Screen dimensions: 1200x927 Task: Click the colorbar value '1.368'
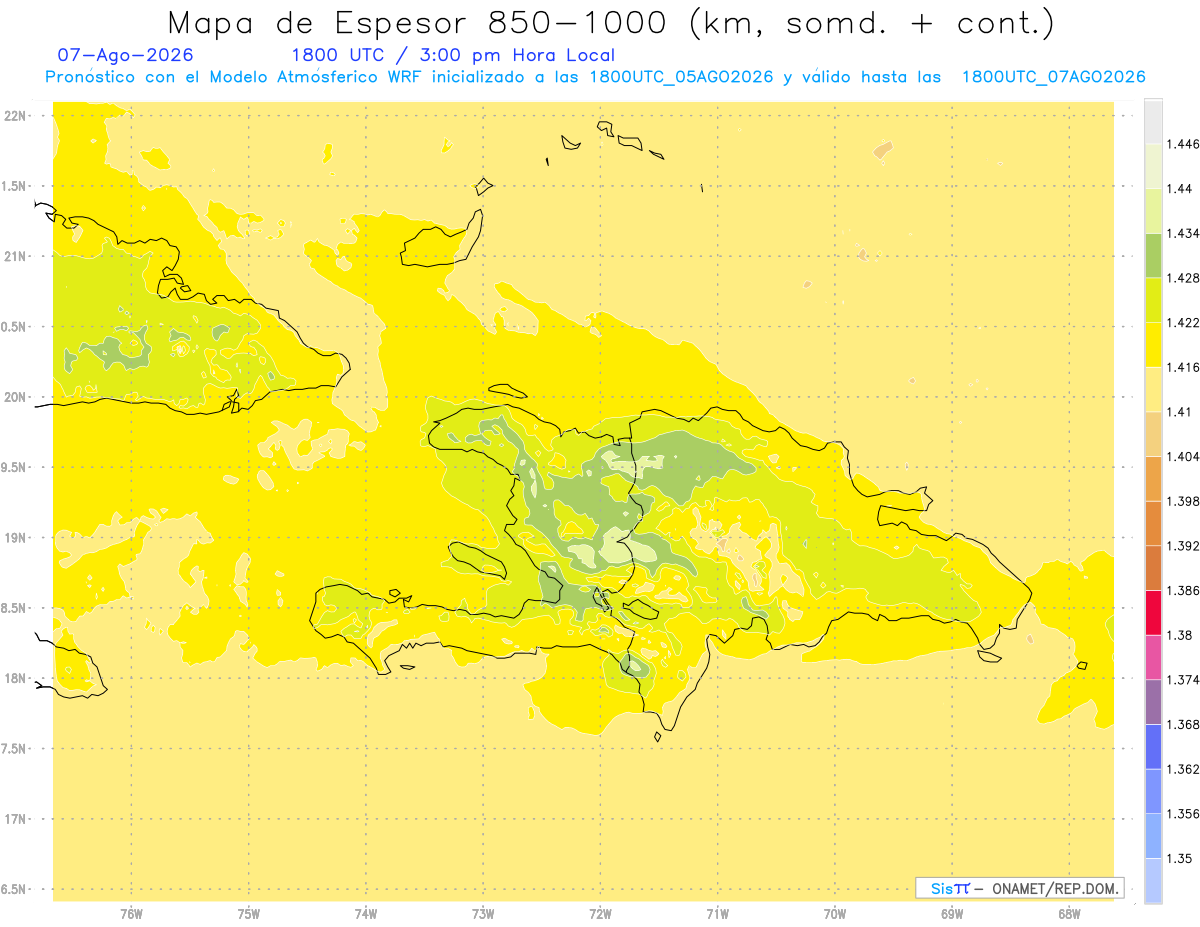[1184, 725]
